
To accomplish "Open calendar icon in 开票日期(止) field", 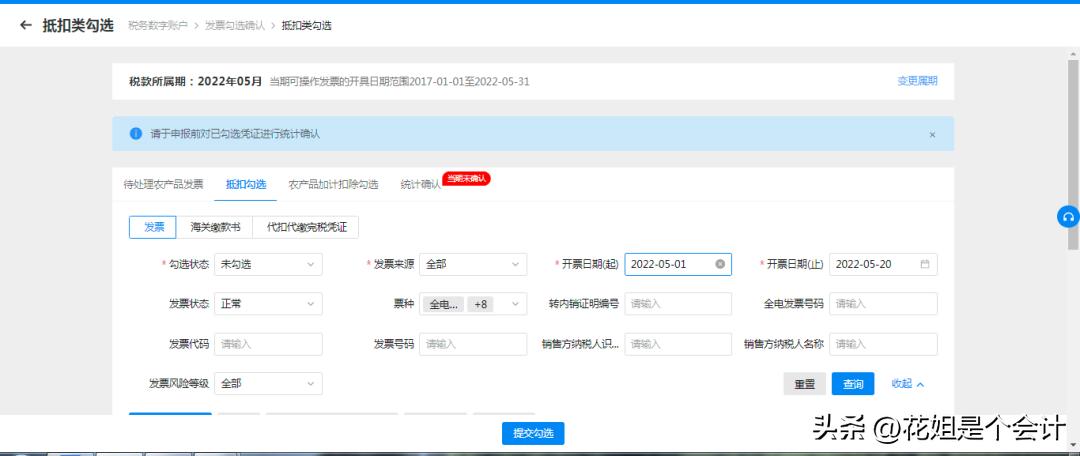I will click(924, 264).
